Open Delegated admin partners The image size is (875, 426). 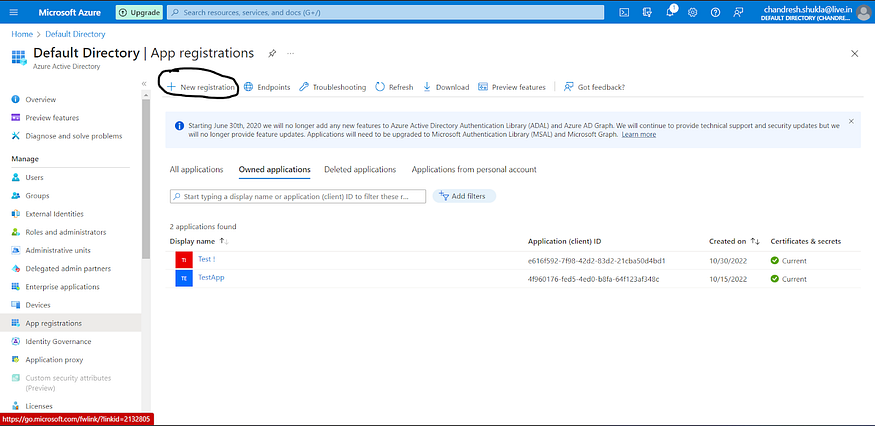pyautogui.click(x=68, y=269)
